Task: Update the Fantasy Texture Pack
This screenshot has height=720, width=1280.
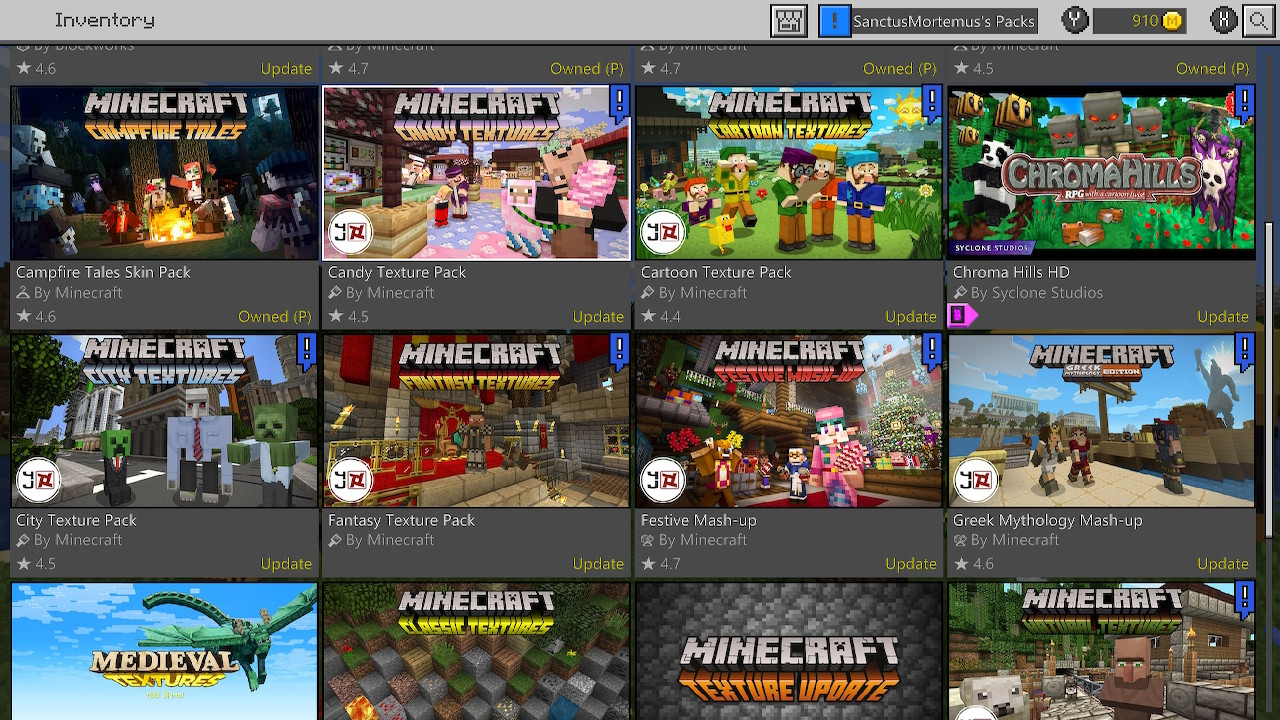Action: click(x=598, y=564)
